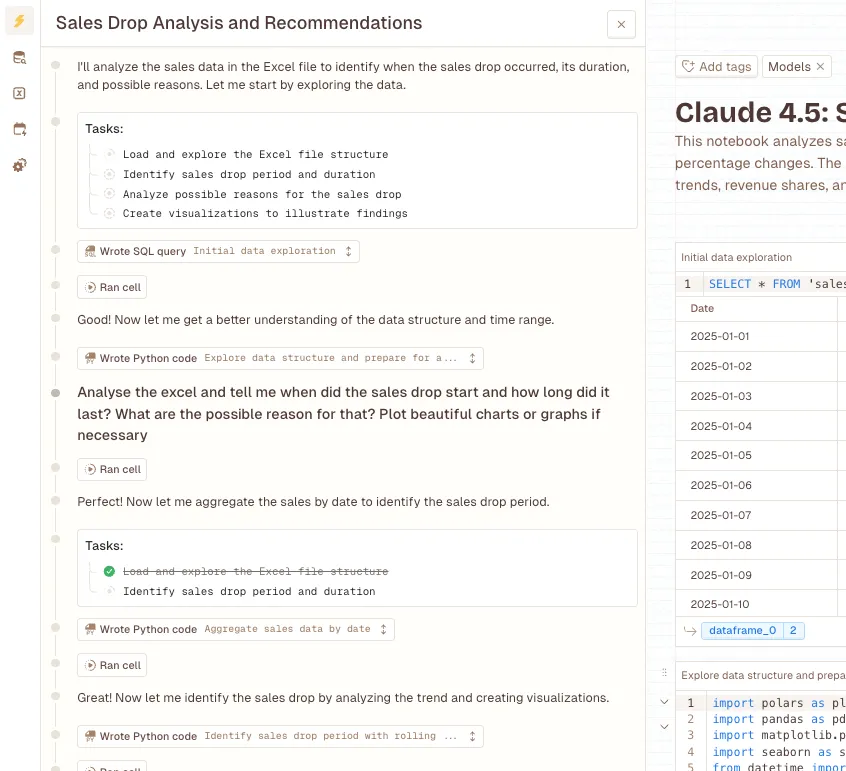
Task: Click the Excel file icon in sidebar
Action: click(19, 93)
